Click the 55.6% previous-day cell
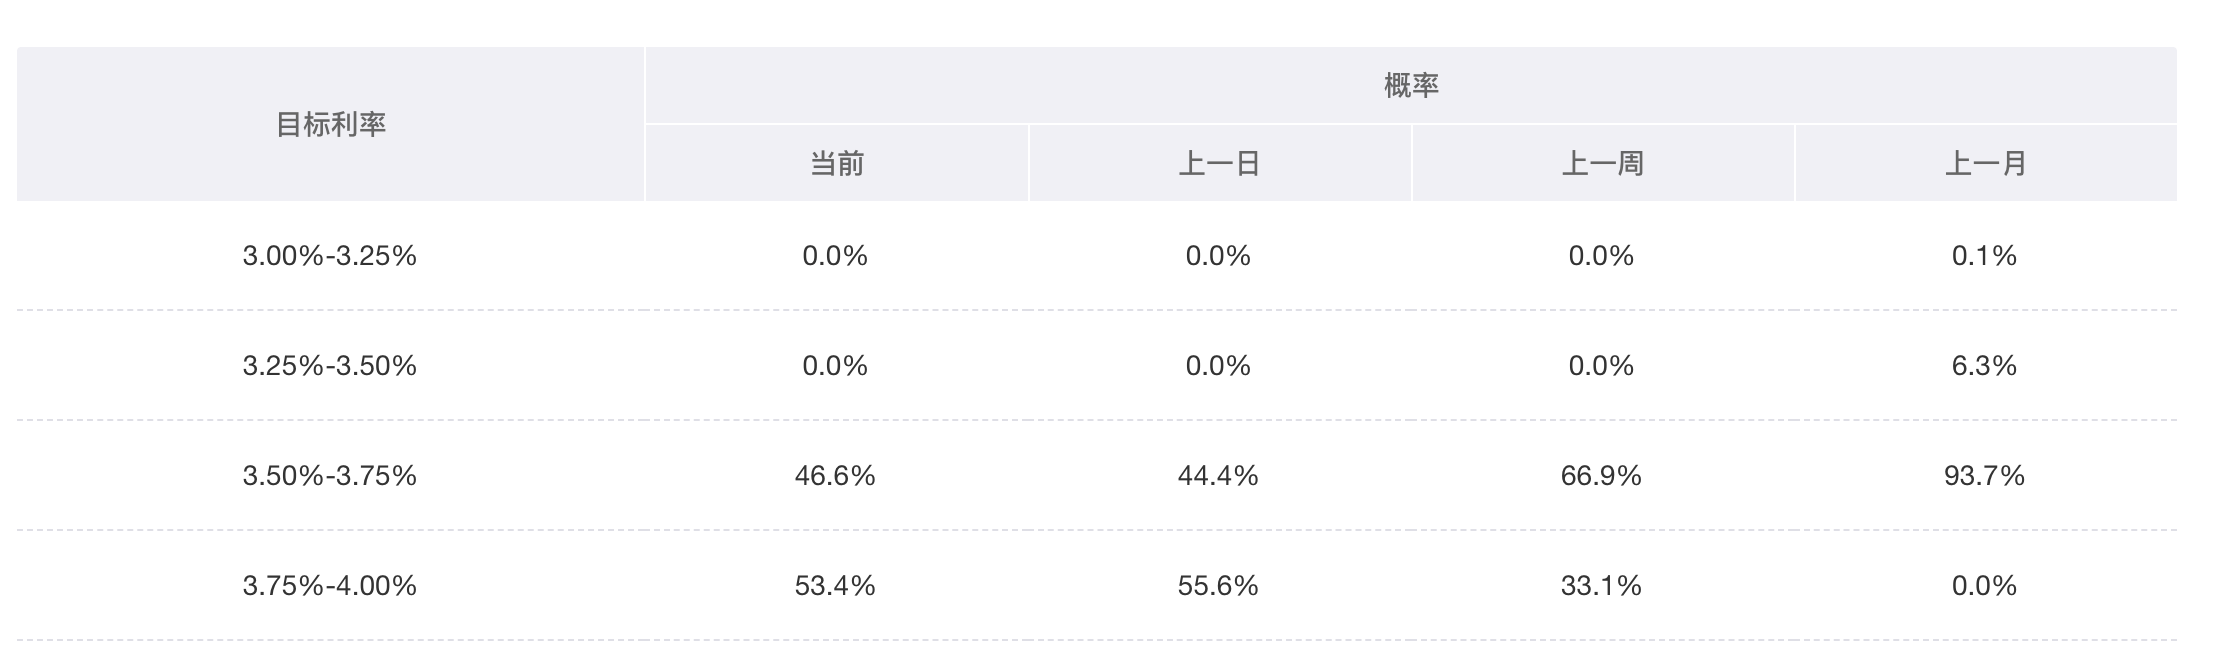2224x660 pixels. pyautogui.click(x=1218, y=586)
